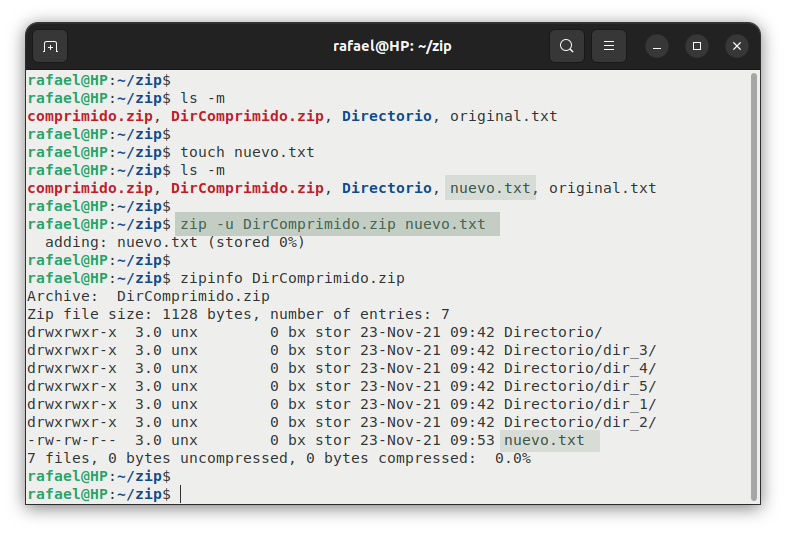This screenshot has height=533, width=786.
Task: Click the 'Archive: DirComprimido.zip' line
Action: click(148, 296)
